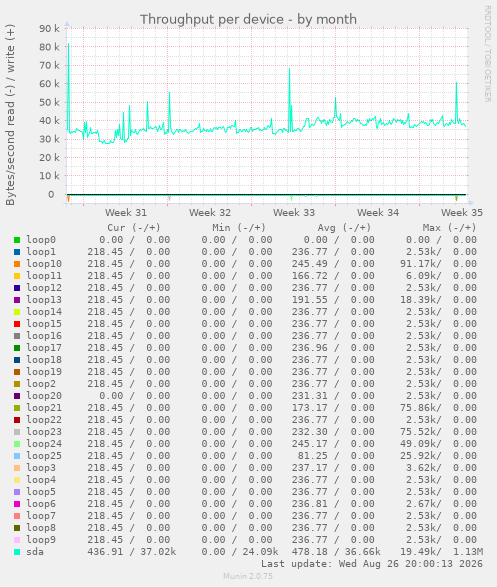Click the y-axis label 'Bytes/second read (-) / write (+)'
This screenshot has height=587, width=497.
coord(10,115)
